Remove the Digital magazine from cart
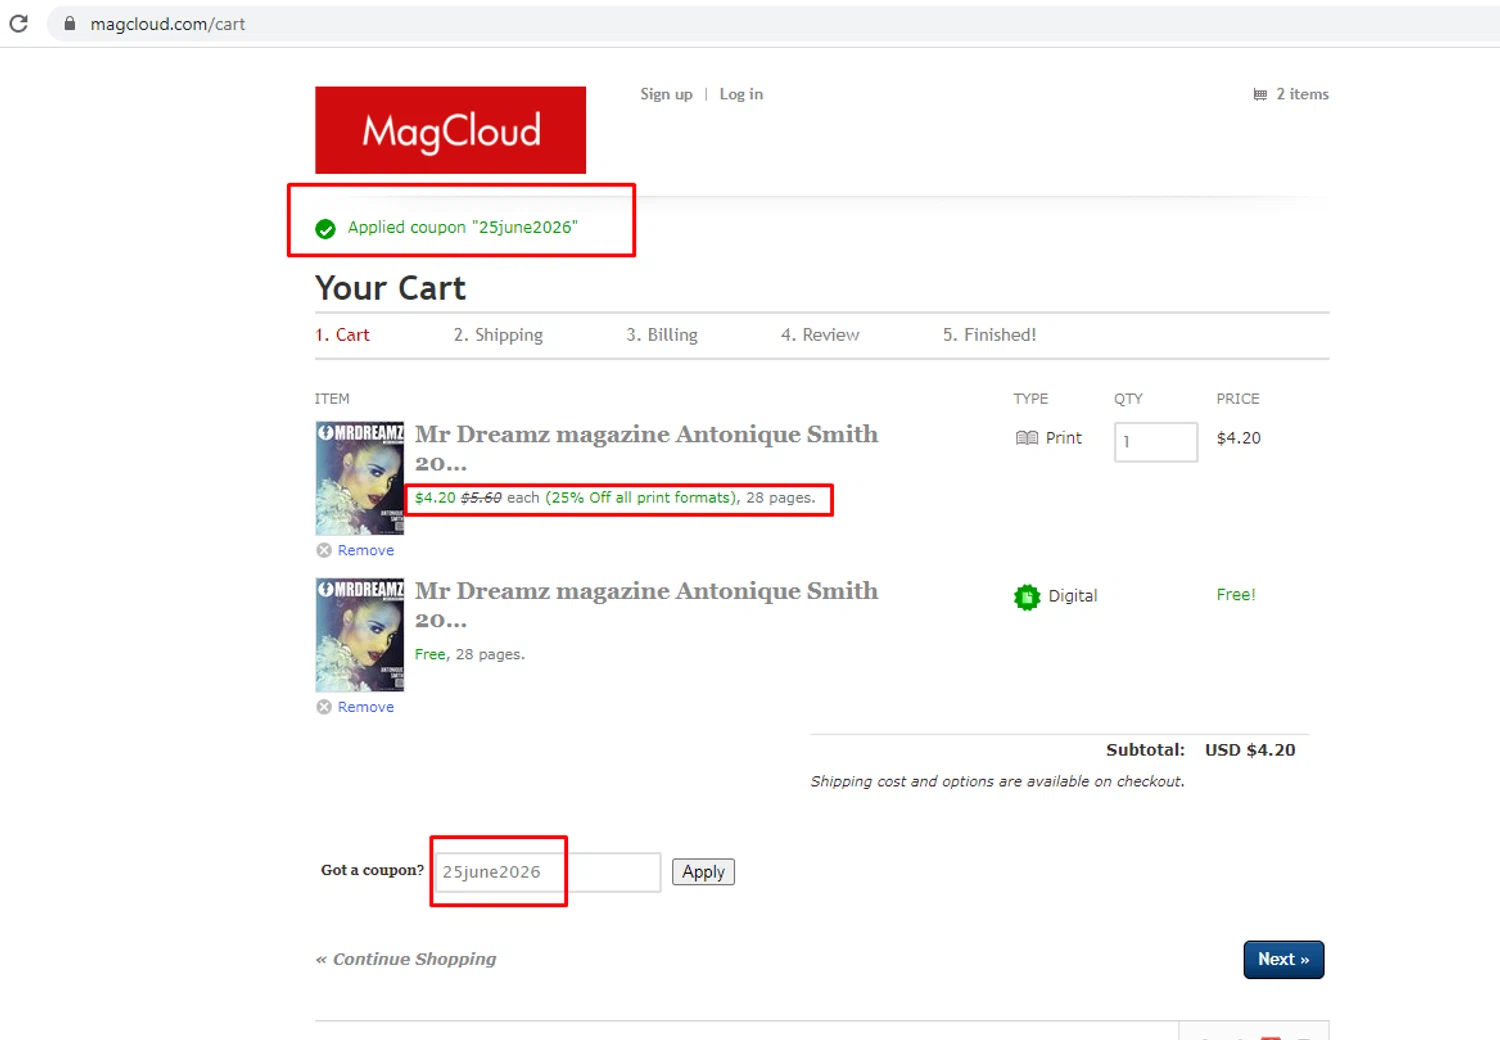 (x=366, y=707)
